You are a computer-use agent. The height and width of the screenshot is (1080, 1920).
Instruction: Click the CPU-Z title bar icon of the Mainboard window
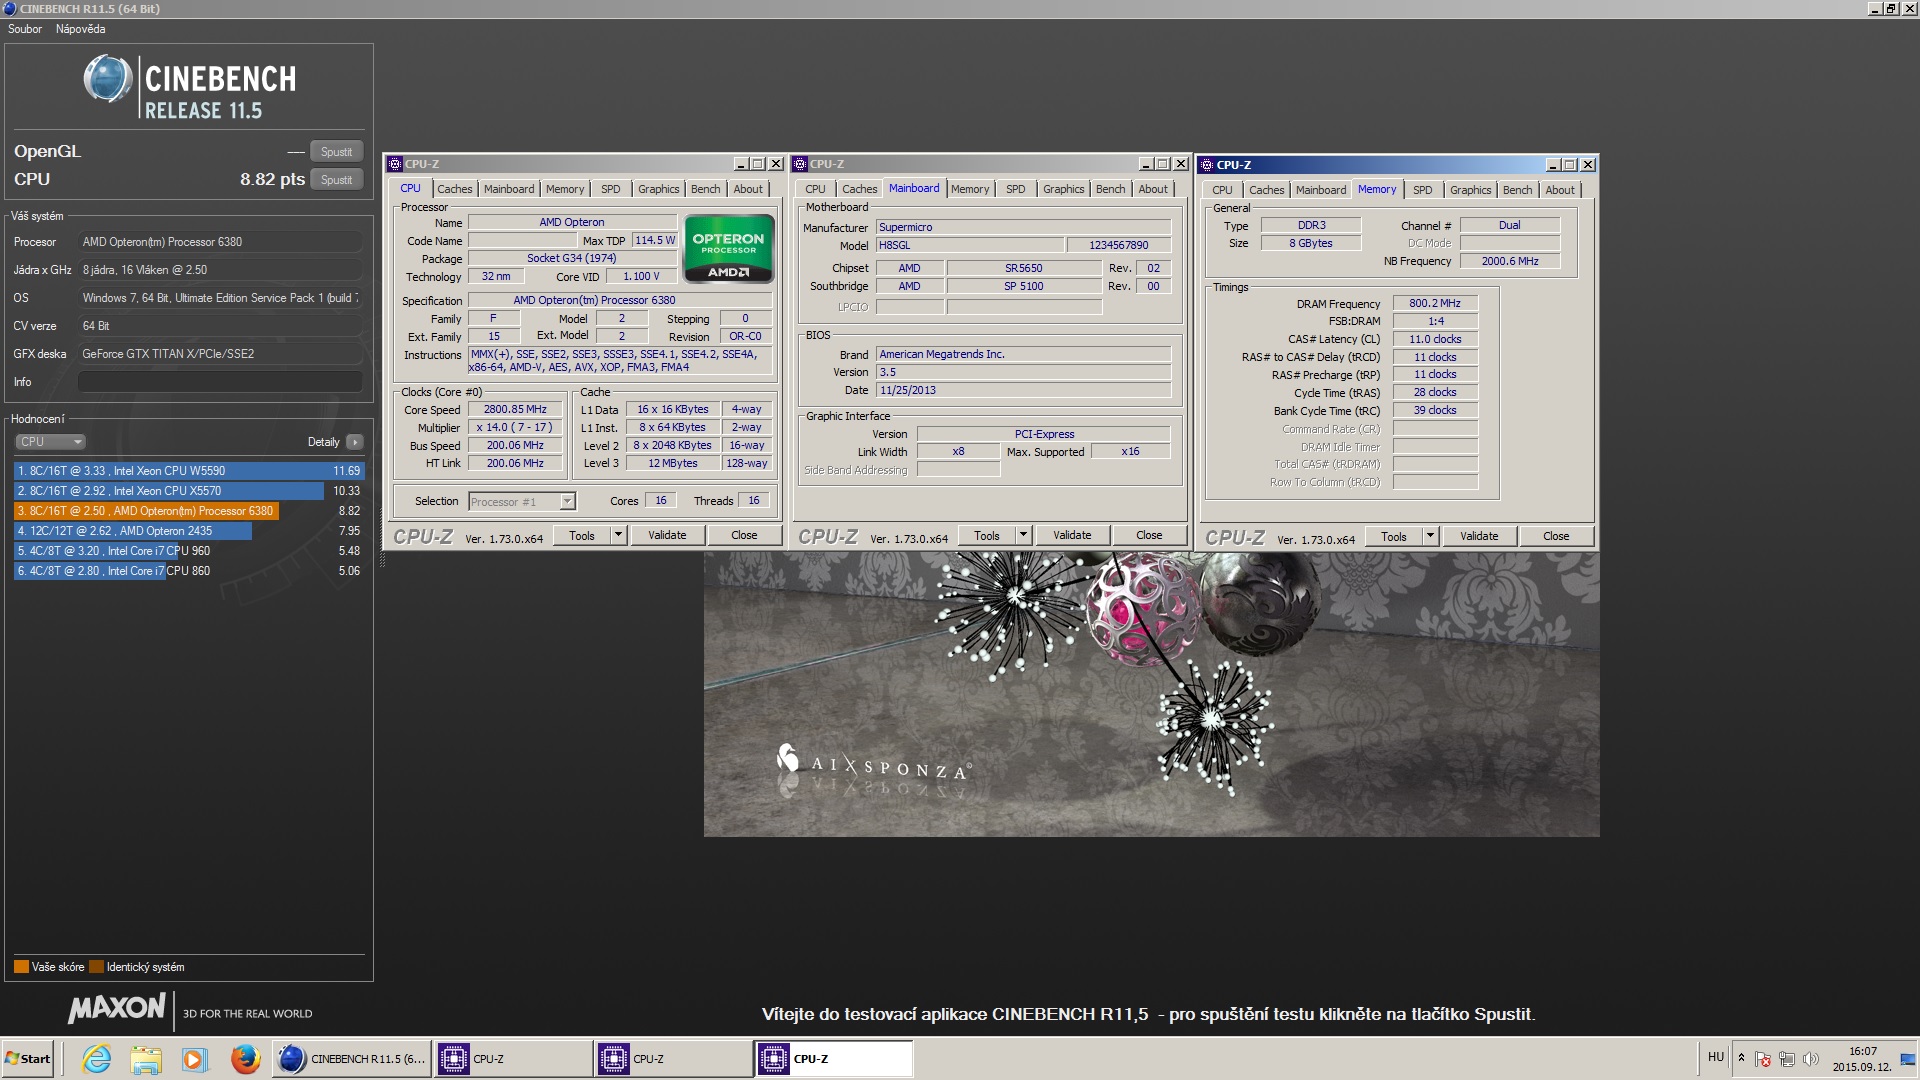tap(801, 164)
